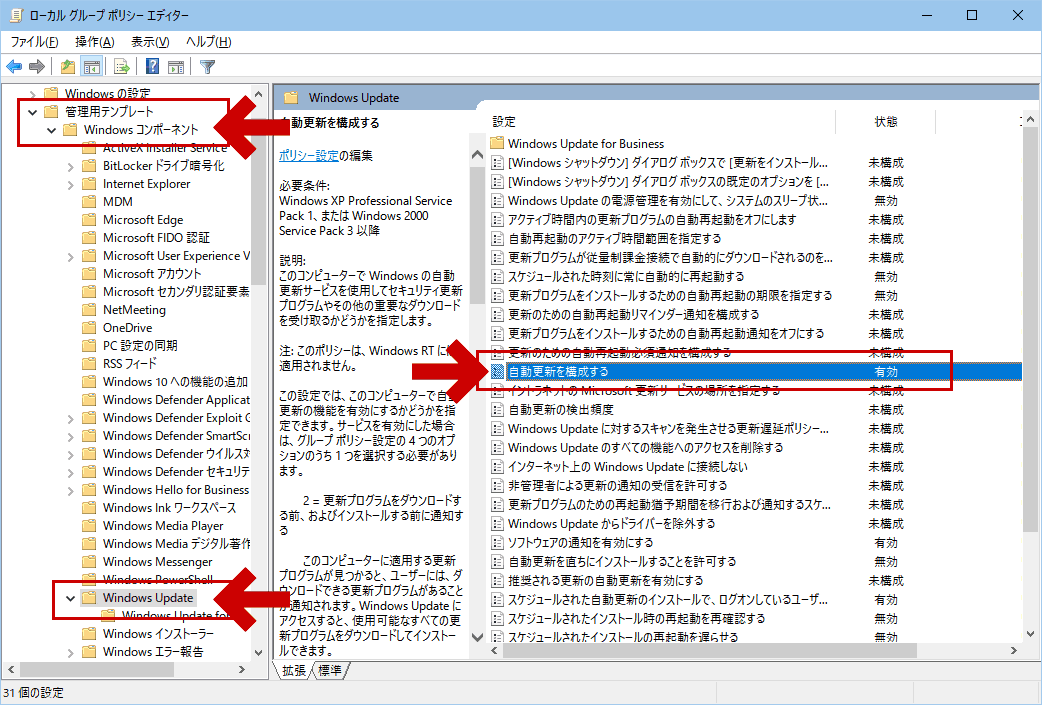Click the Forward arrow toolbar icon
Screen dimensions: 1042x705
[37, 66]
